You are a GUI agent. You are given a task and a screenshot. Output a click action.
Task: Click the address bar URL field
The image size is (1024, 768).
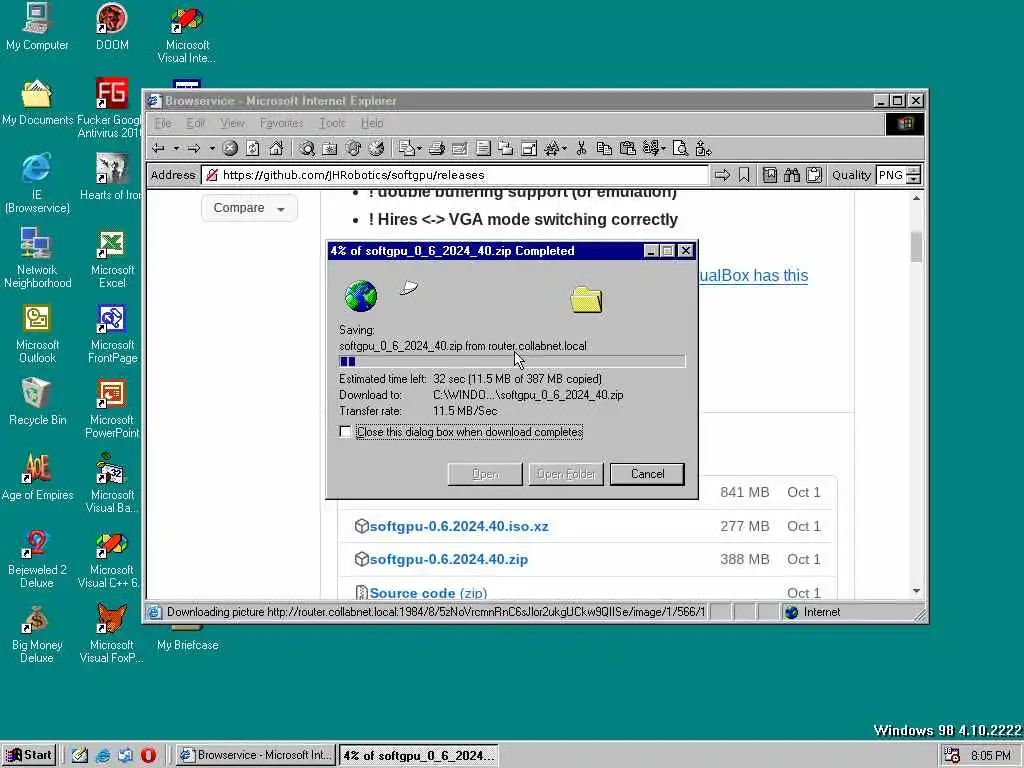pyautogui.click(x=457, y=175)
